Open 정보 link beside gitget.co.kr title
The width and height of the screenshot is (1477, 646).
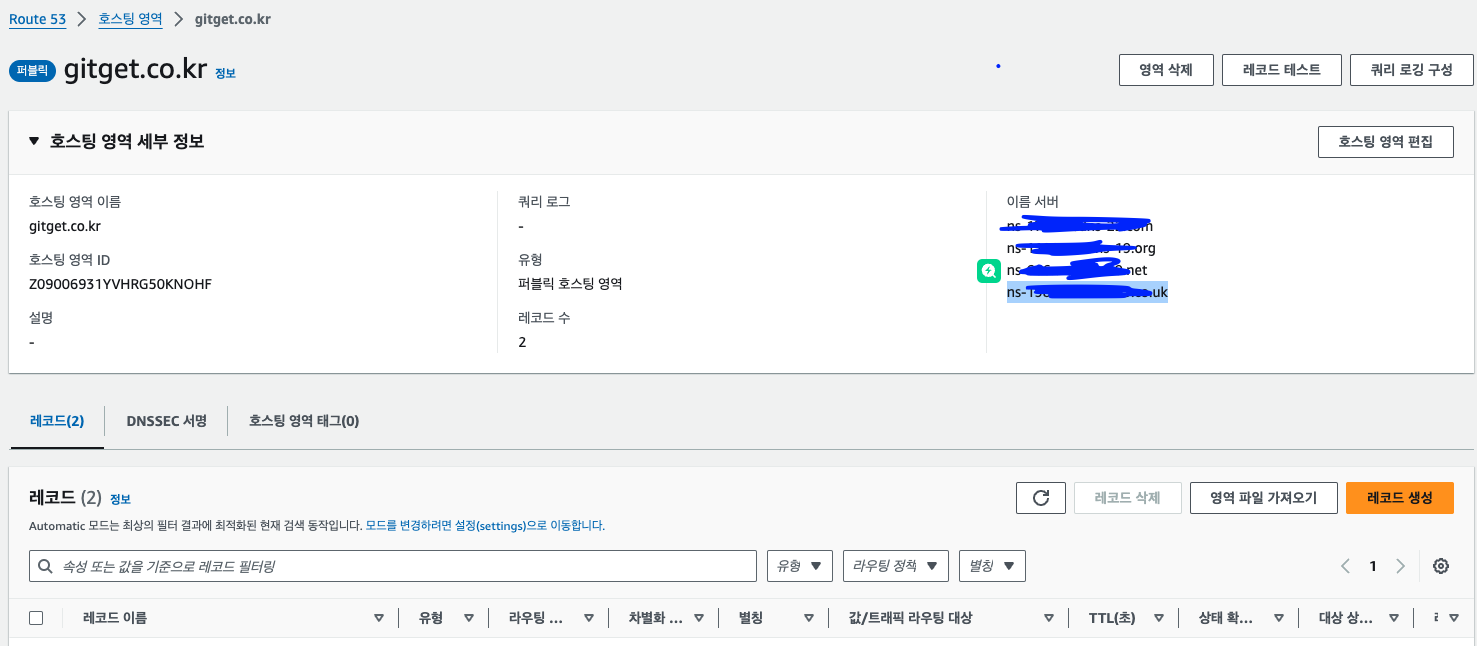click(225, 73)
